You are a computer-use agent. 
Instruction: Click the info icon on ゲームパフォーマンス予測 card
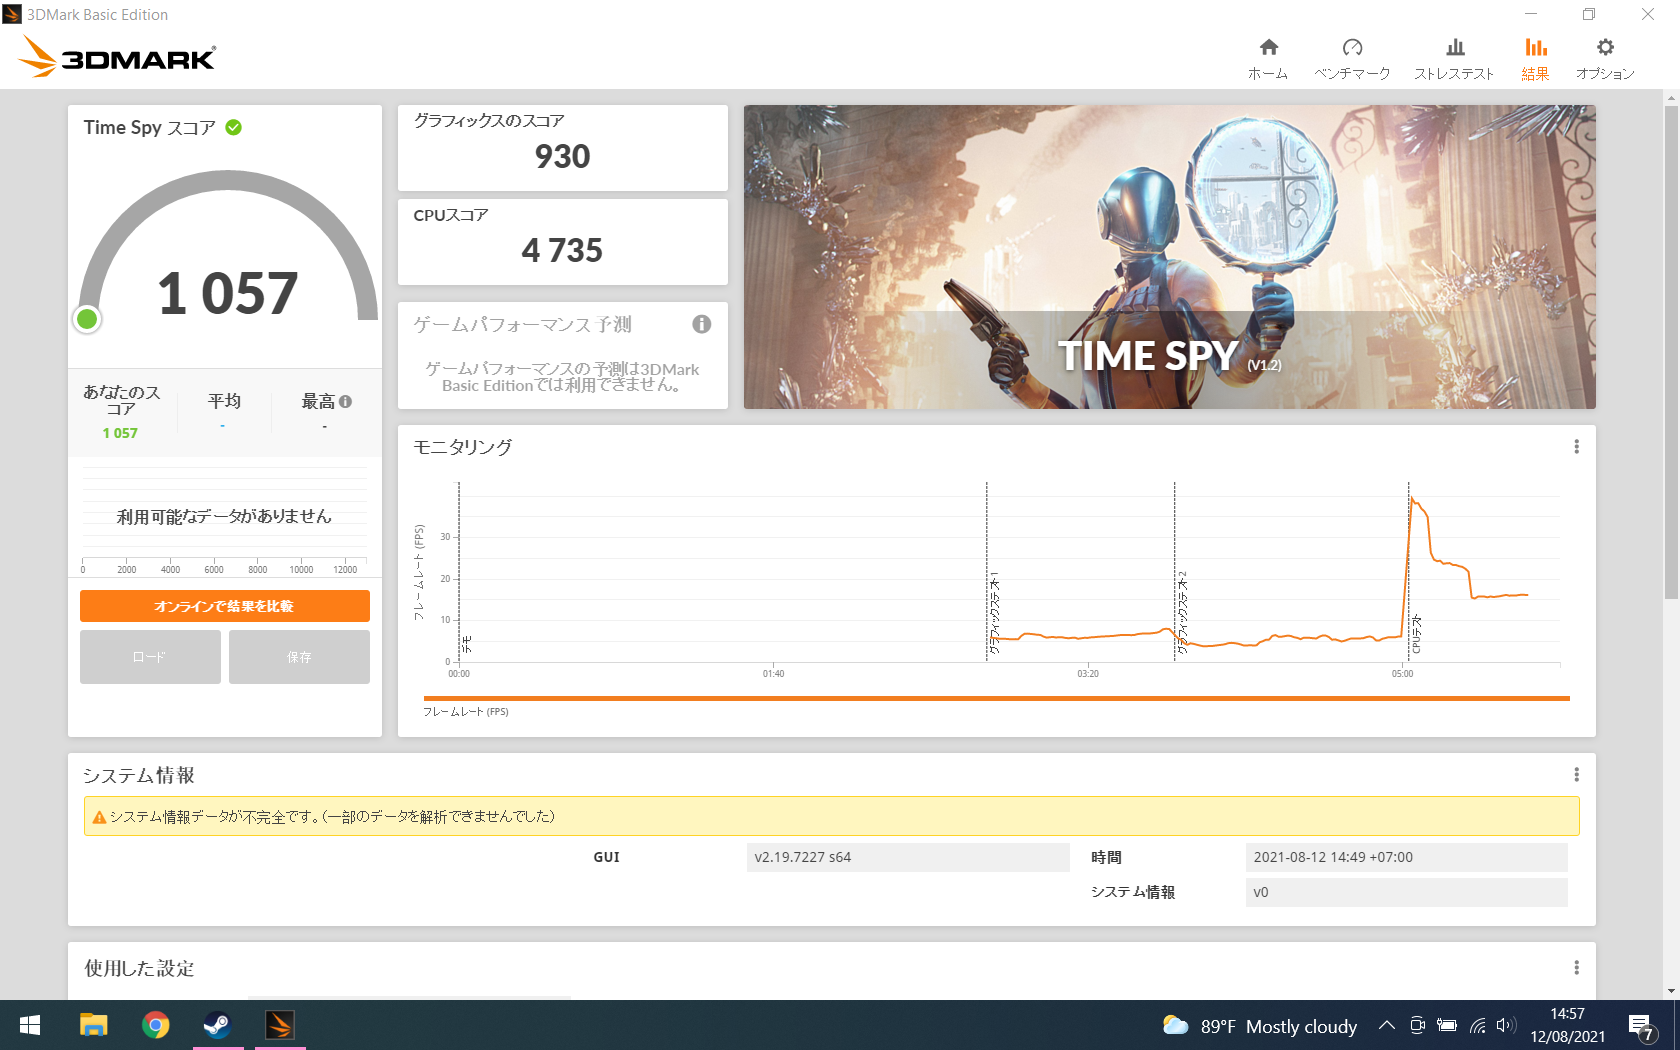(702, 324)
